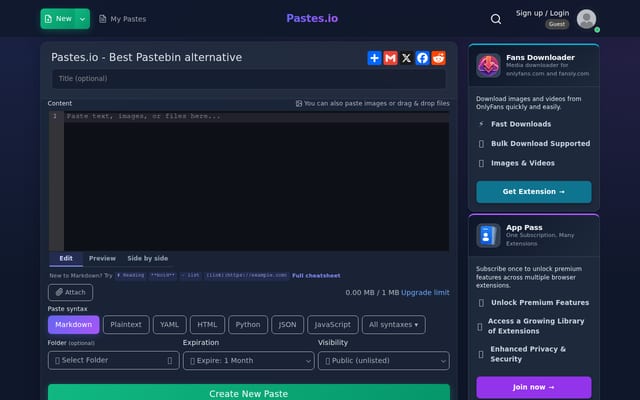Share paste on Facebook icon
Screen dimensions: 640x400
(422, 58)
